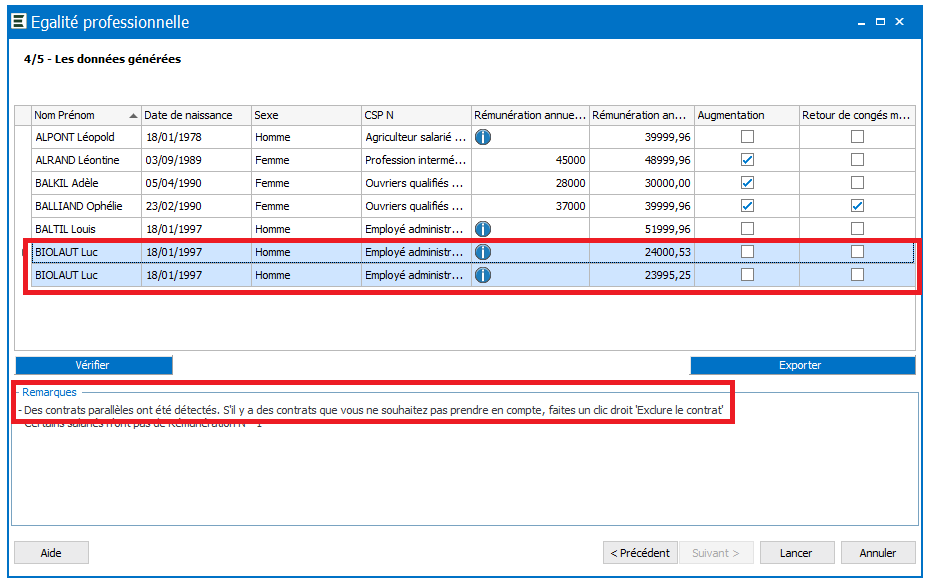Click the Exporter button

[x=802, y=365]
